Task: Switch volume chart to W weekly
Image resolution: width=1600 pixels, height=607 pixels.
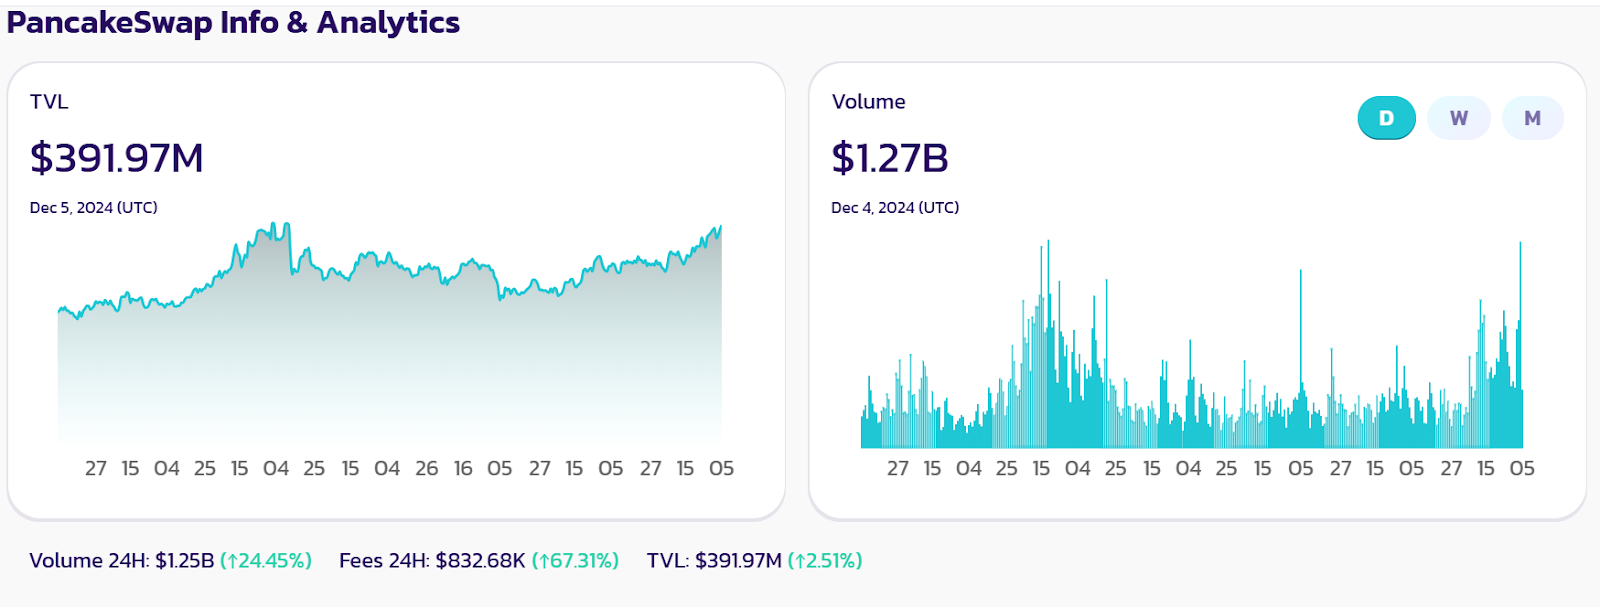Action: 1459,118
